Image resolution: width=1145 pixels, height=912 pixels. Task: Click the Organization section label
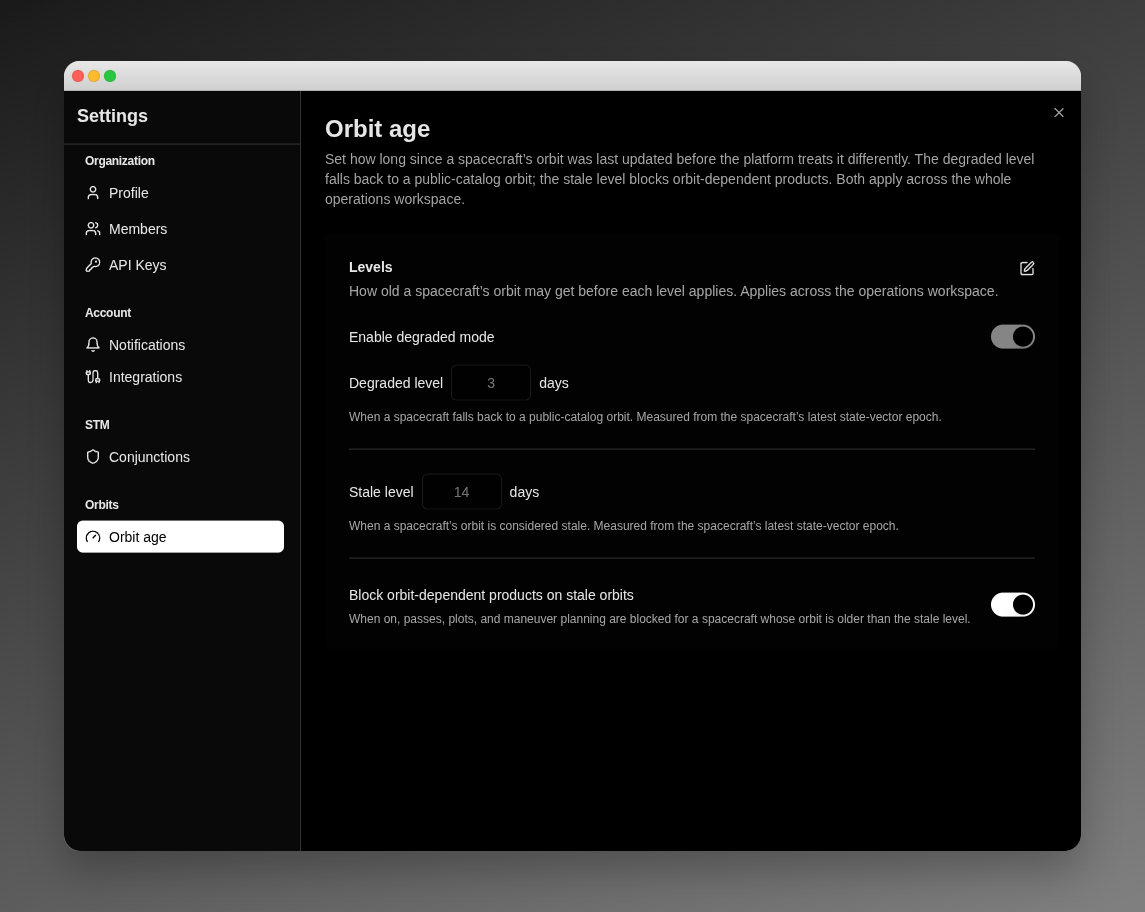120,161
